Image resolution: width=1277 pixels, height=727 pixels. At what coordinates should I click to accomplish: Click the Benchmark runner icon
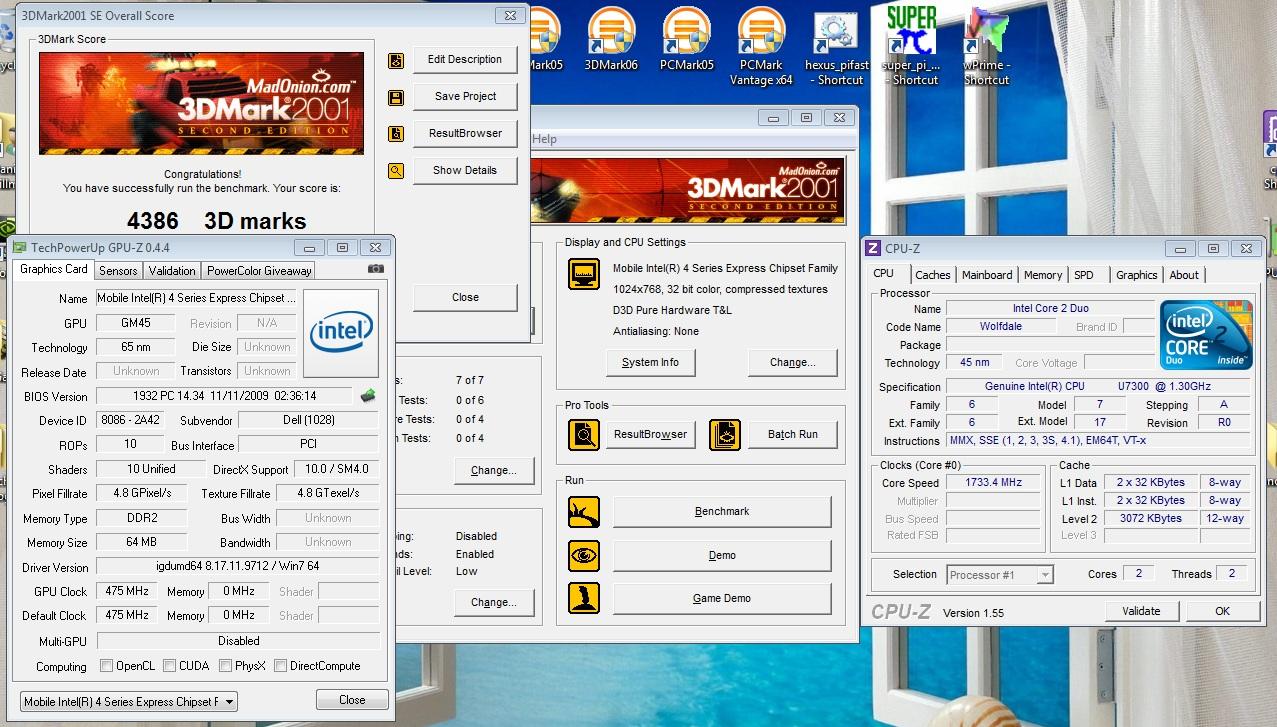tap(584, 512)
